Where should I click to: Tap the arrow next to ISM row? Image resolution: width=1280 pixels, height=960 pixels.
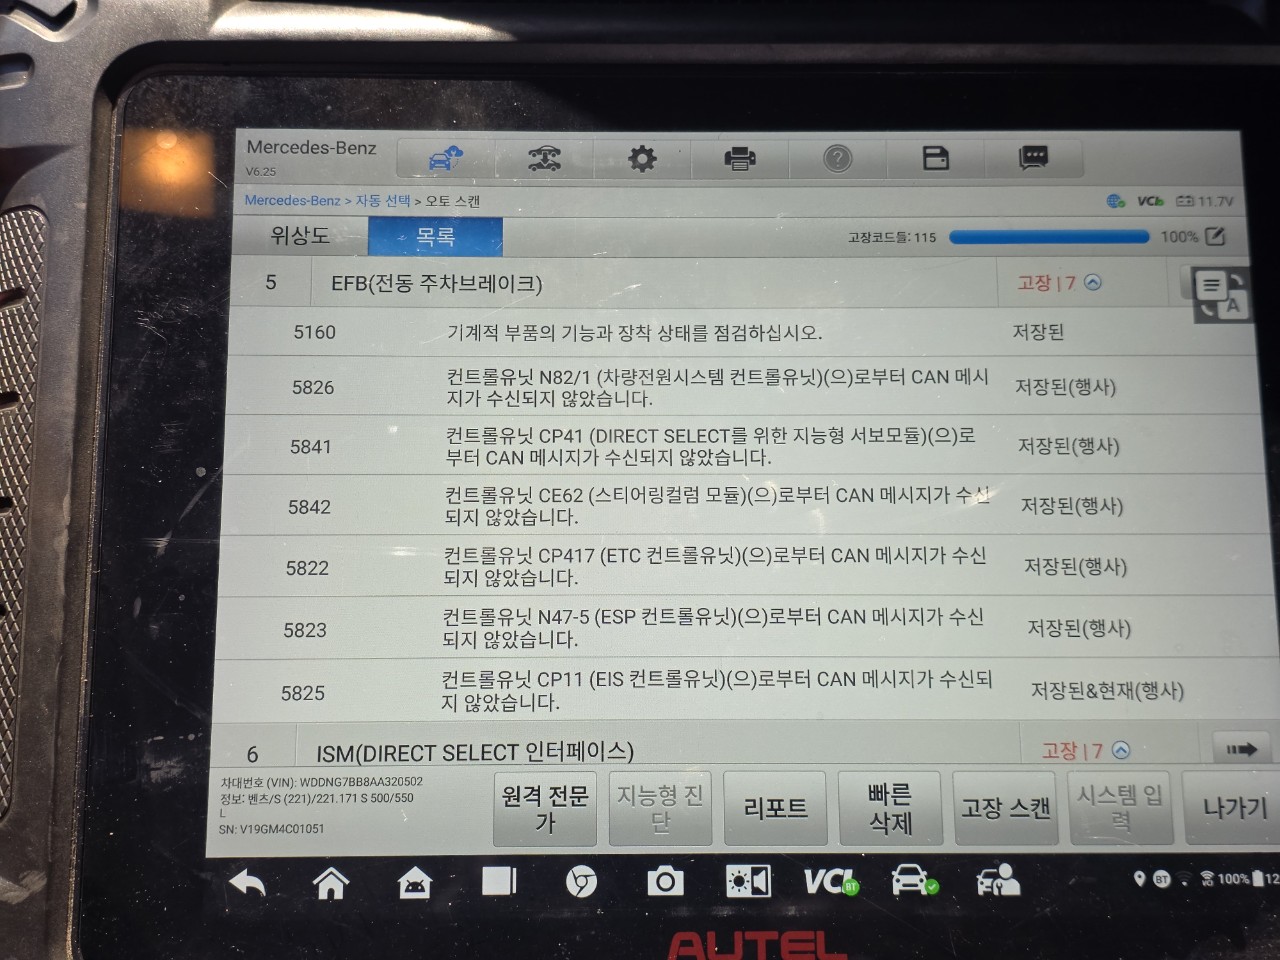pos(1241,749)
